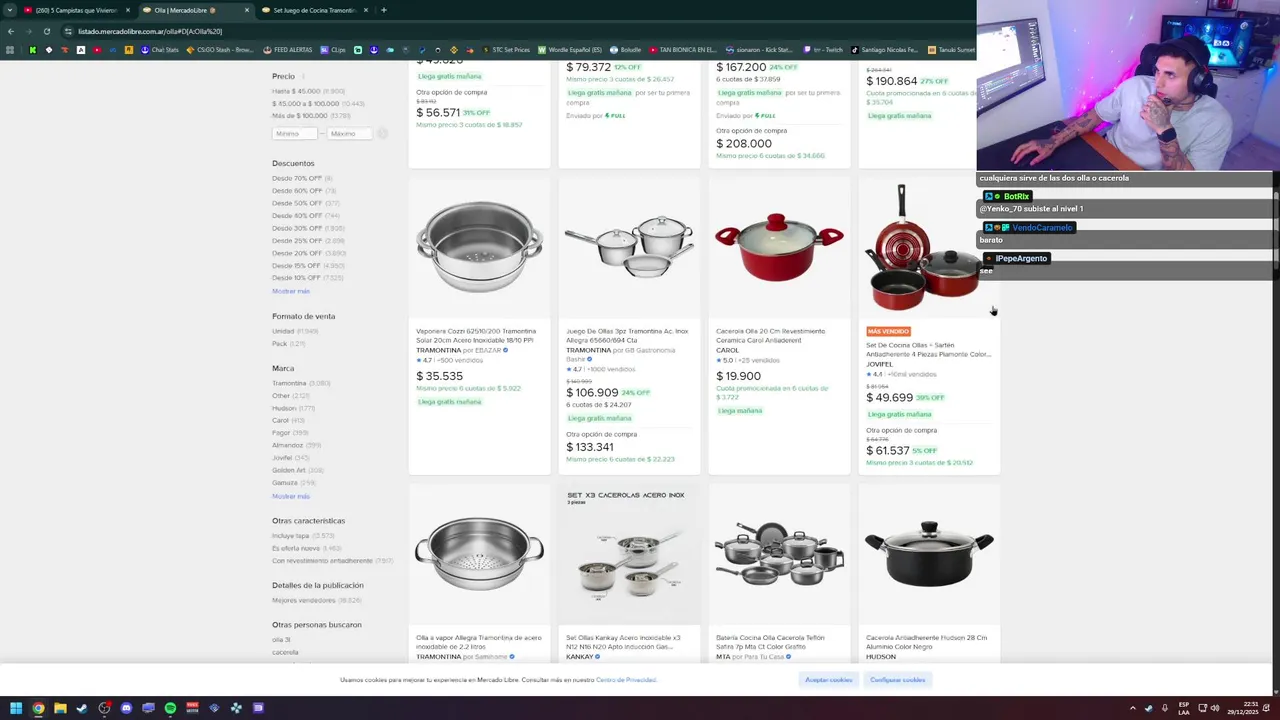
Task: Filter by Incluye tapa
Action: click(x=290, y=536)
